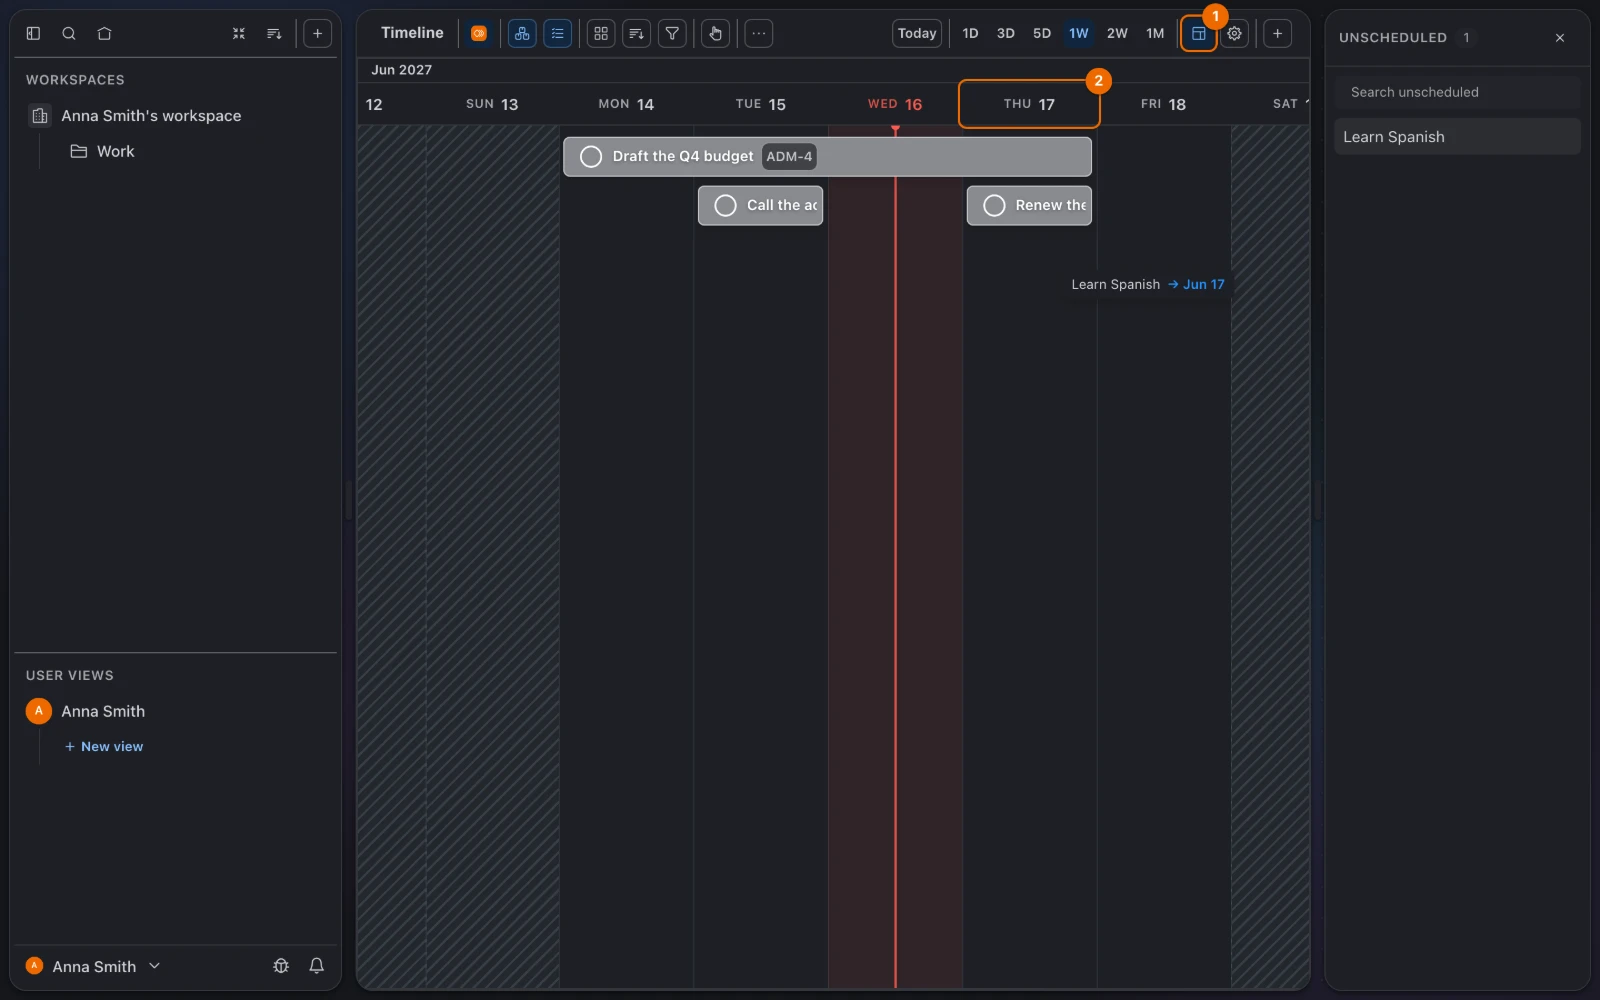Expand the Anna Smith account menu chevron
The width and height of the screenshot is (1600, 1000).
coord(154,966)
